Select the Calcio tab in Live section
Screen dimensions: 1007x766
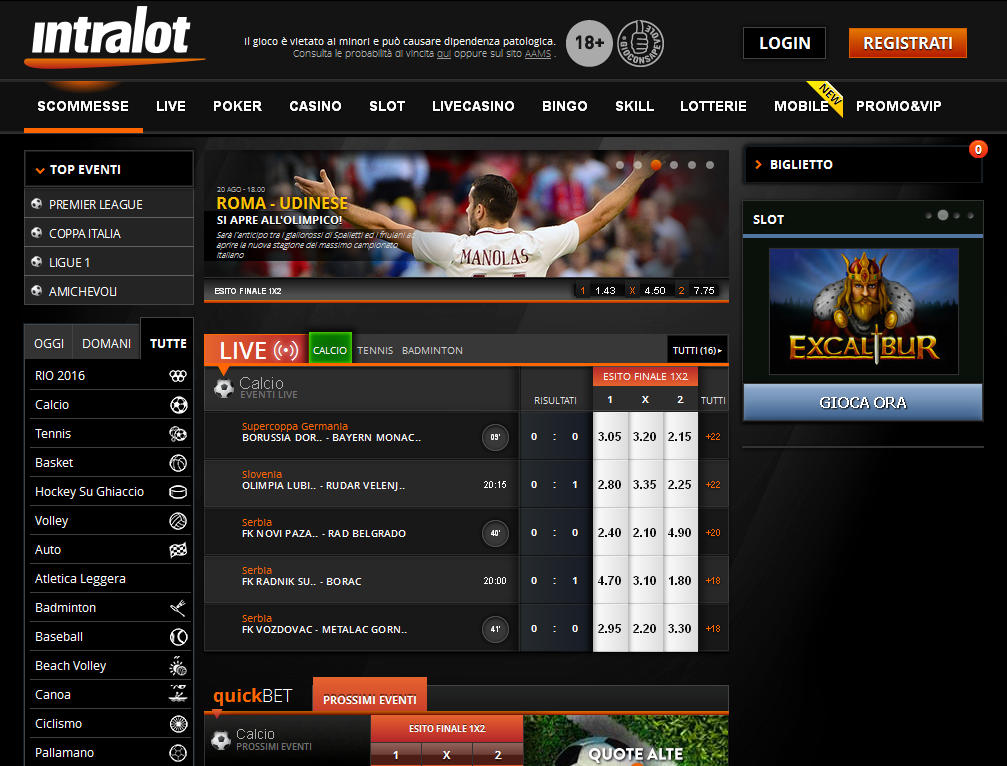pyautogui.click(x=330, y=348)
